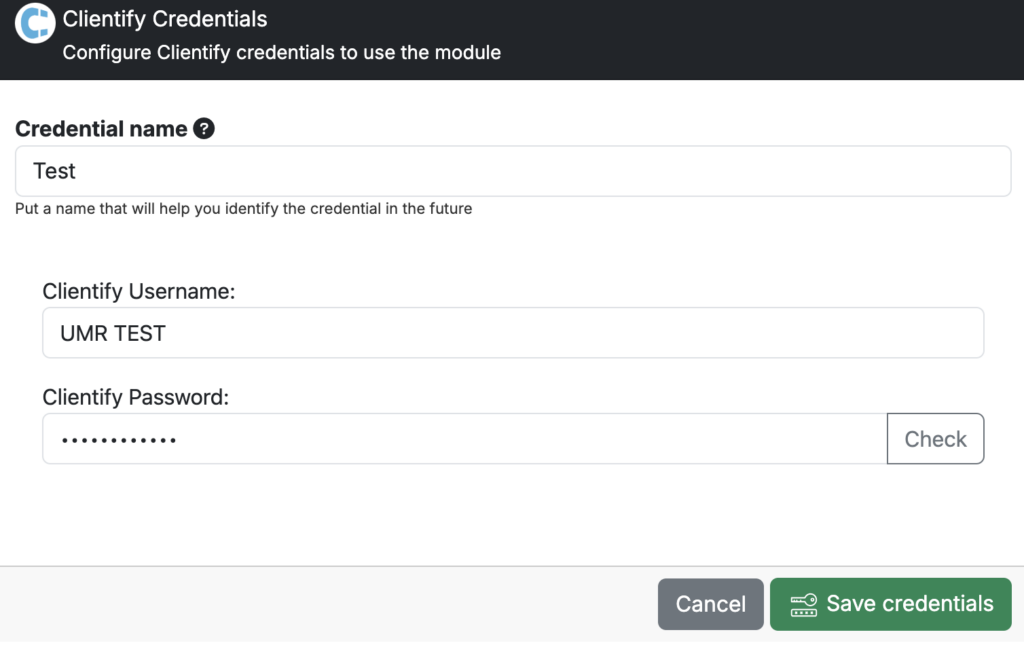Click the key icon on Save credentials
This screenshot has height=645, width=1024.
point(803,605)
